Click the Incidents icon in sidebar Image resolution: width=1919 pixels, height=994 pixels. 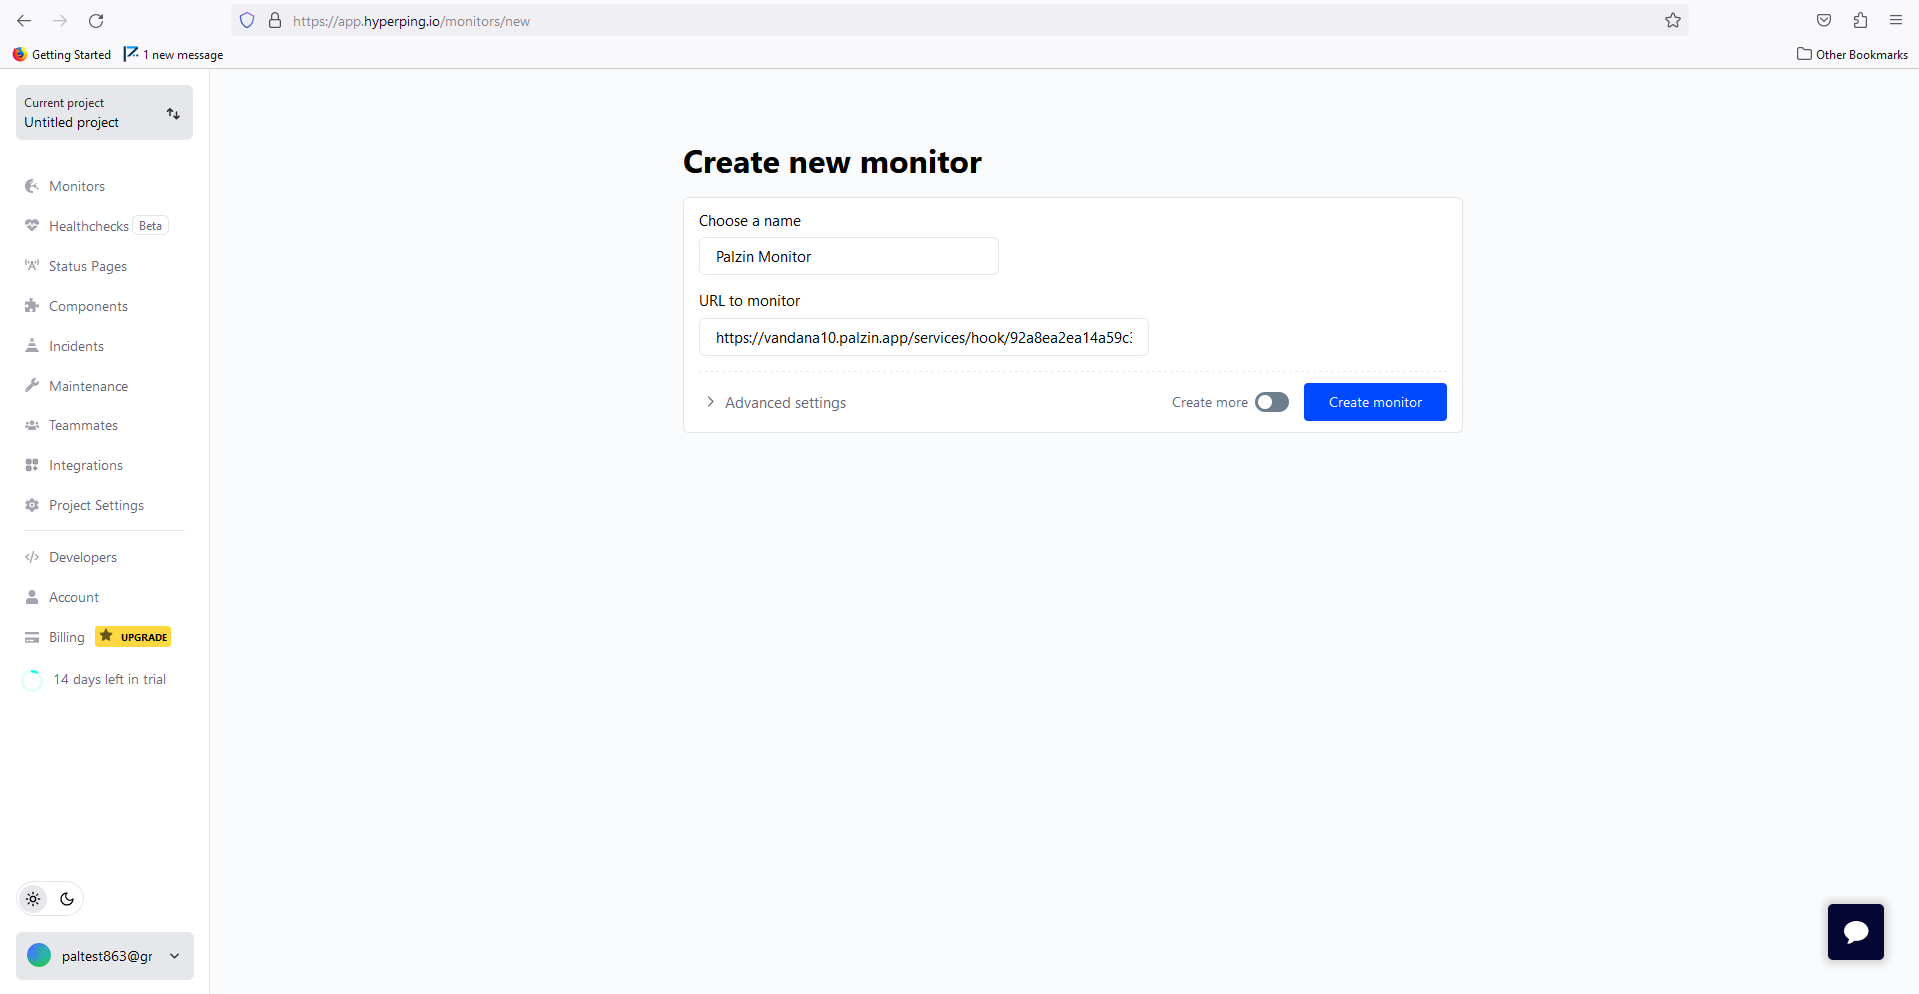[32, 346]
